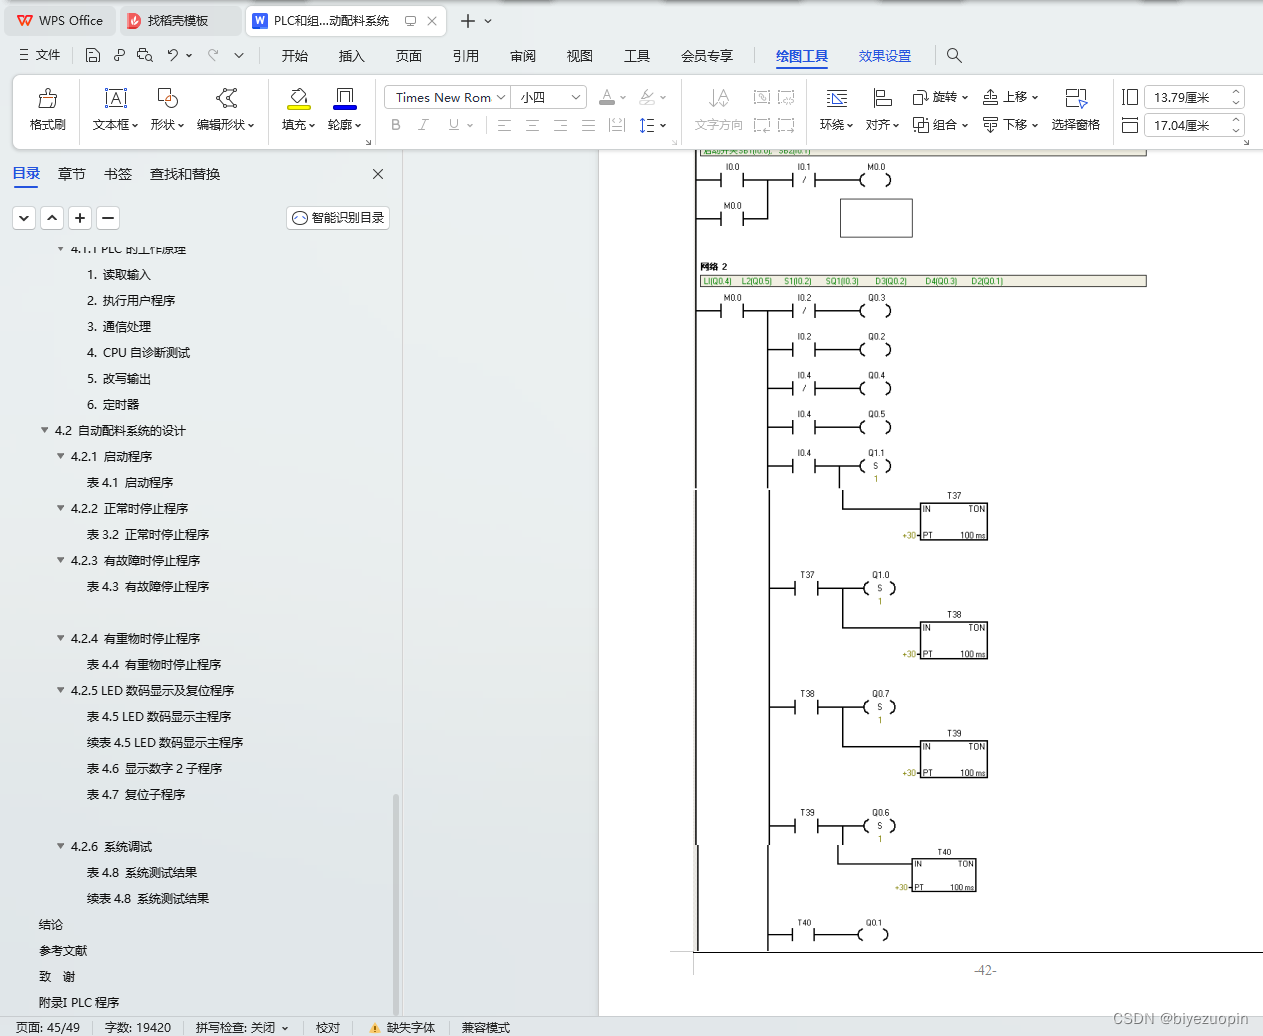Click the height field 13.79厘米

[x=1185, y=97]
